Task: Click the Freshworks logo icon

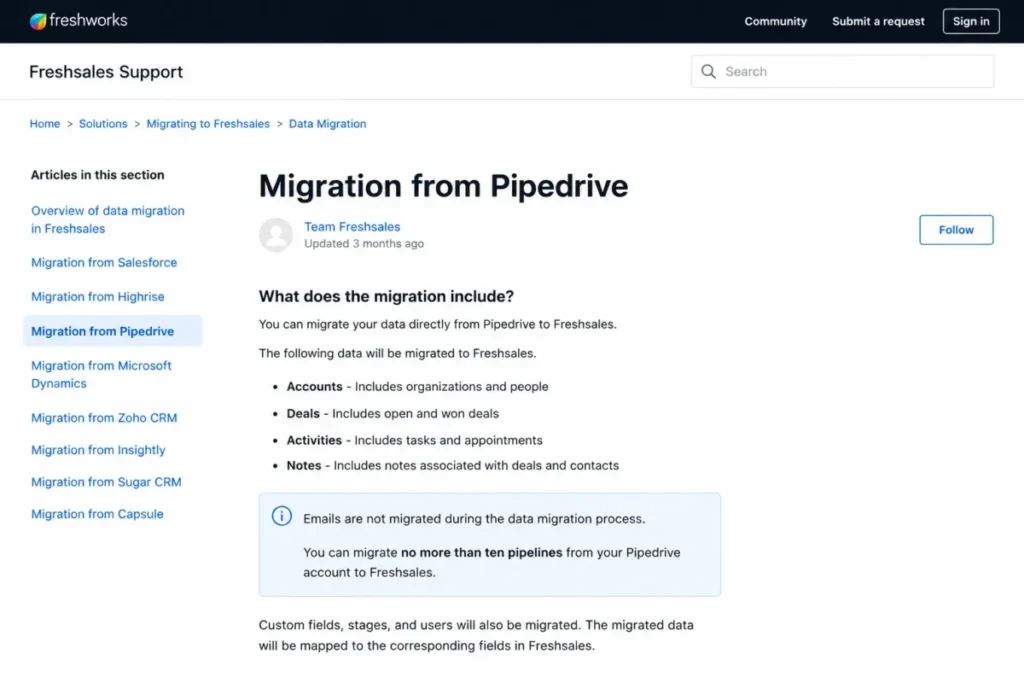Action: click(38, 21)
